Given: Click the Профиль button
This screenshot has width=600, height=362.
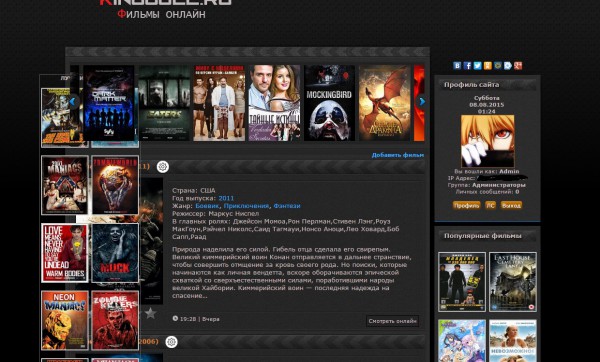Looking at the screenshot, I should [x=466, y=205].
